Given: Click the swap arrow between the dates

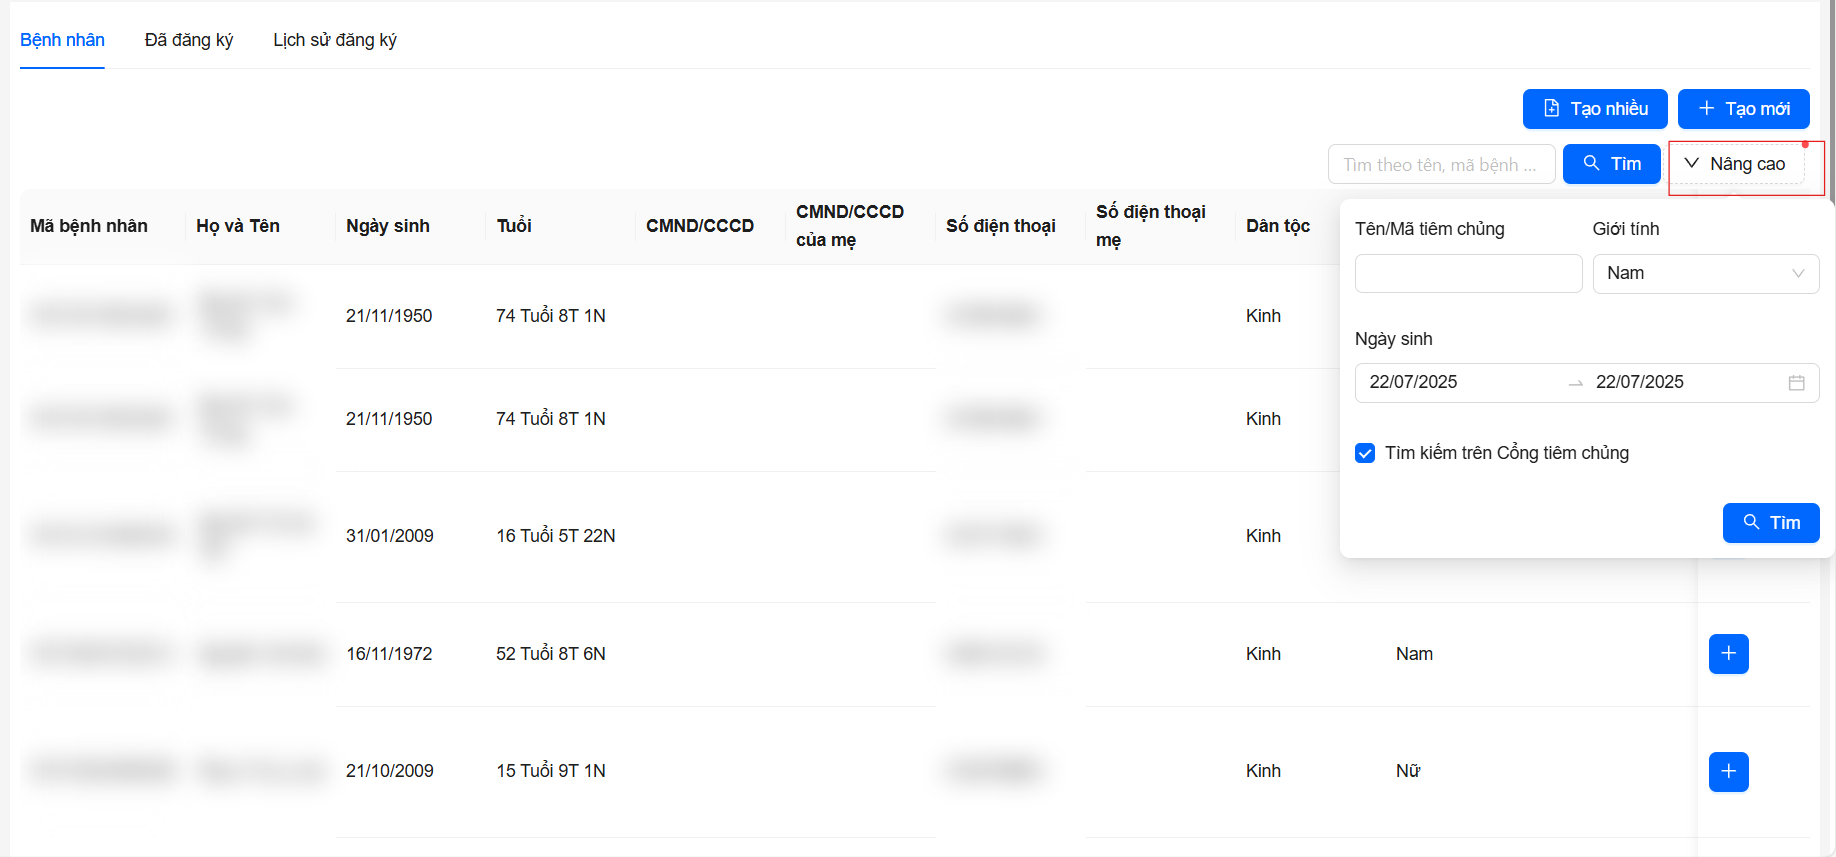Looking at the screenshot, I should click(1575, 383).
